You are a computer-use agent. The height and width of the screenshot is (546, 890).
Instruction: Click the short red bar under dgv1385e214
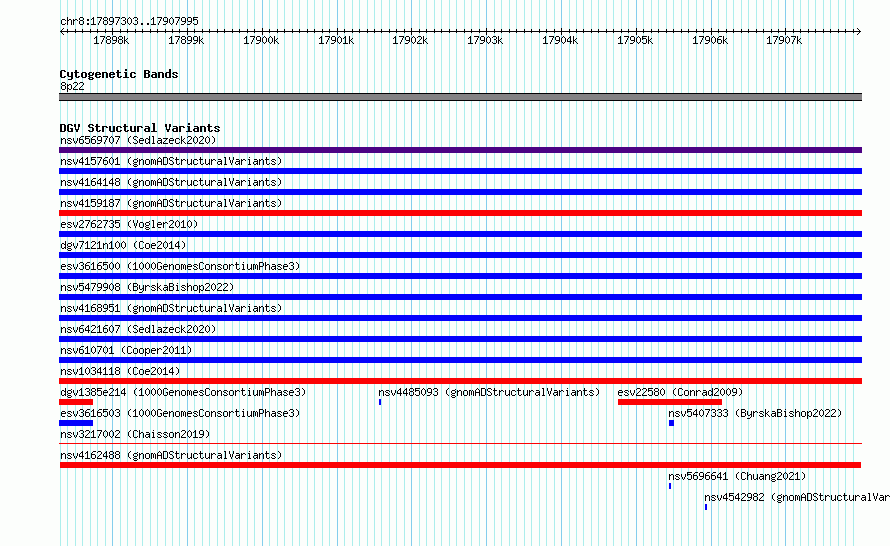pyautogui.click(x=76, y=402)
